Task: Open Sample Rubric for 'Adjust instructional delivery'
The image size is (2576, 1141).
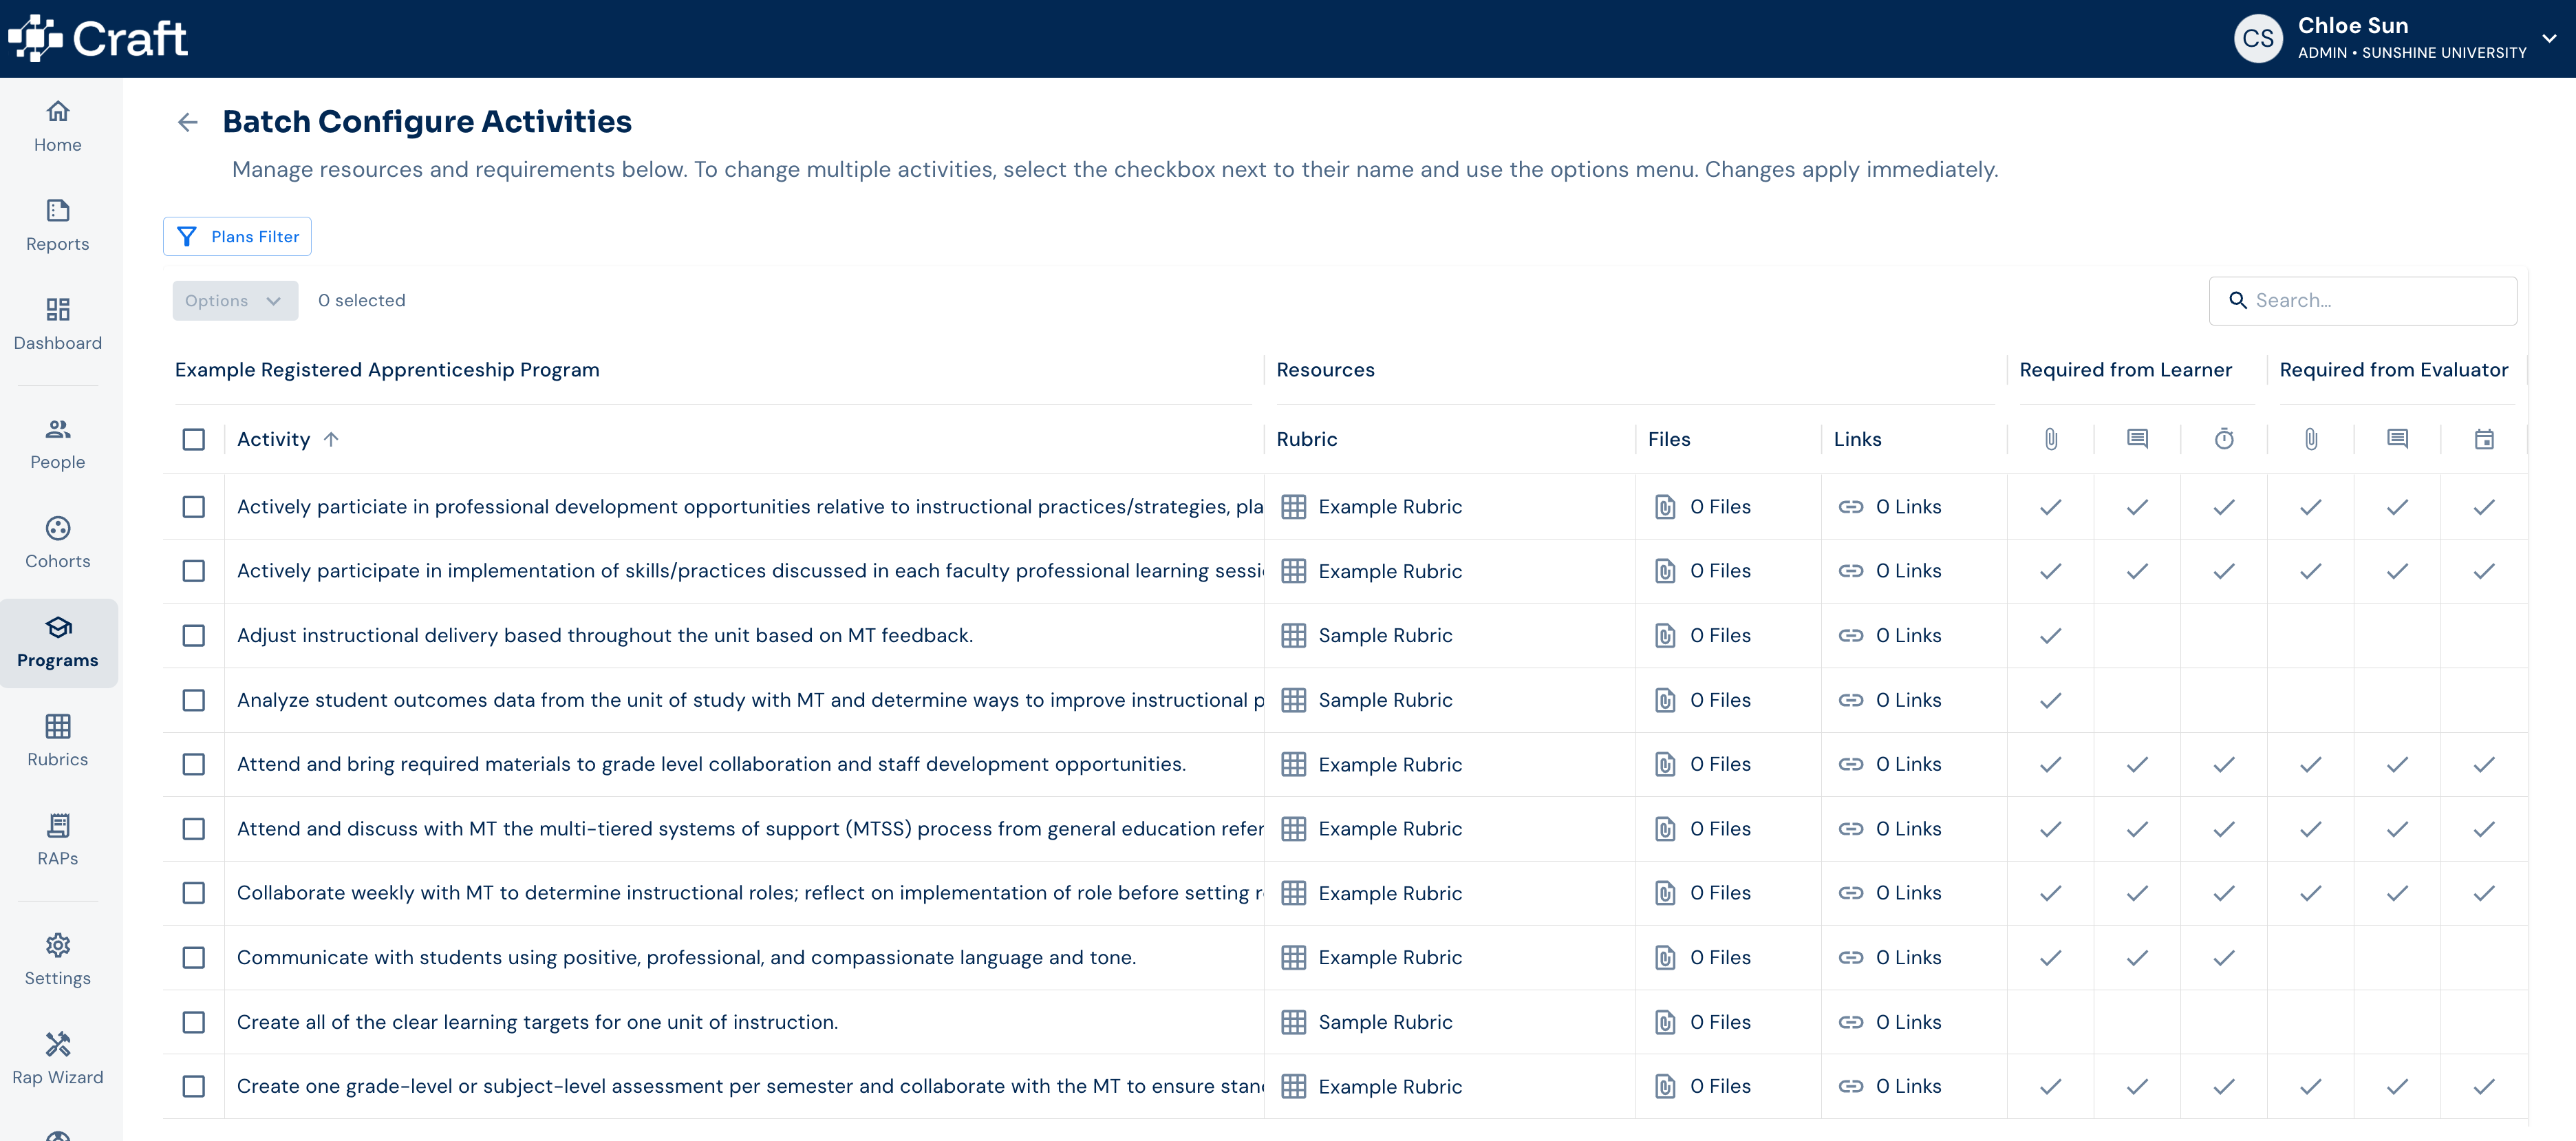Action: click(x=1385, y=636)
